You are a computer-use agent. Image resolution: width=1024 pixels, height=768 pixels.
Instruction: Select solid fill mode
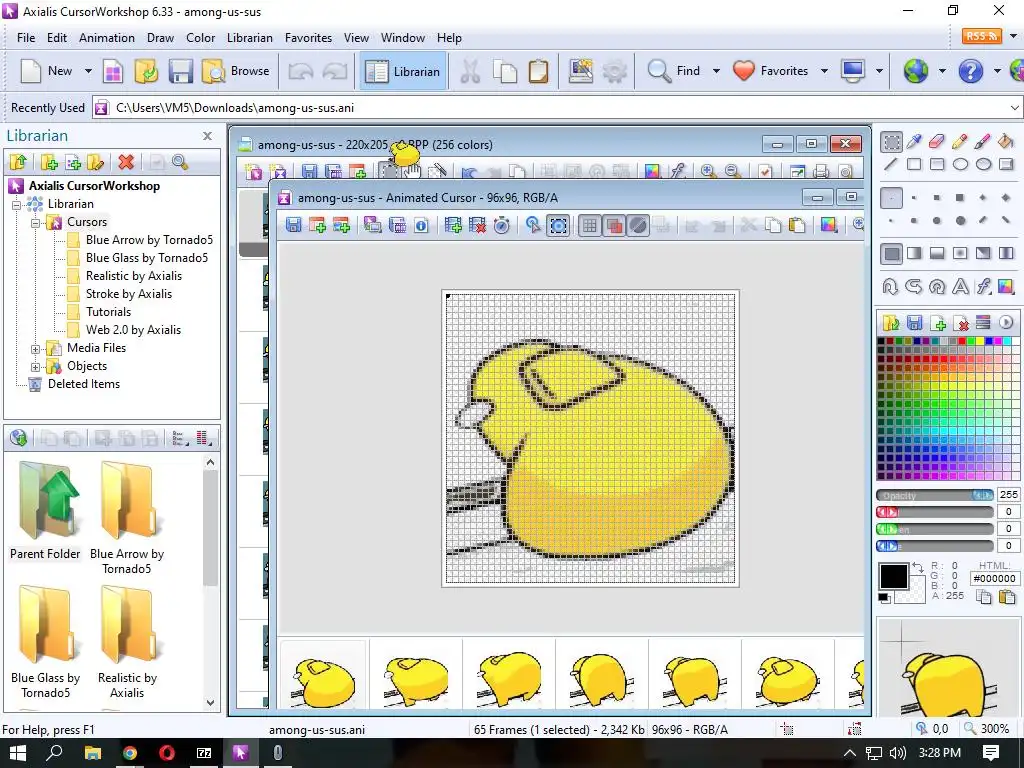click(891, 253)
